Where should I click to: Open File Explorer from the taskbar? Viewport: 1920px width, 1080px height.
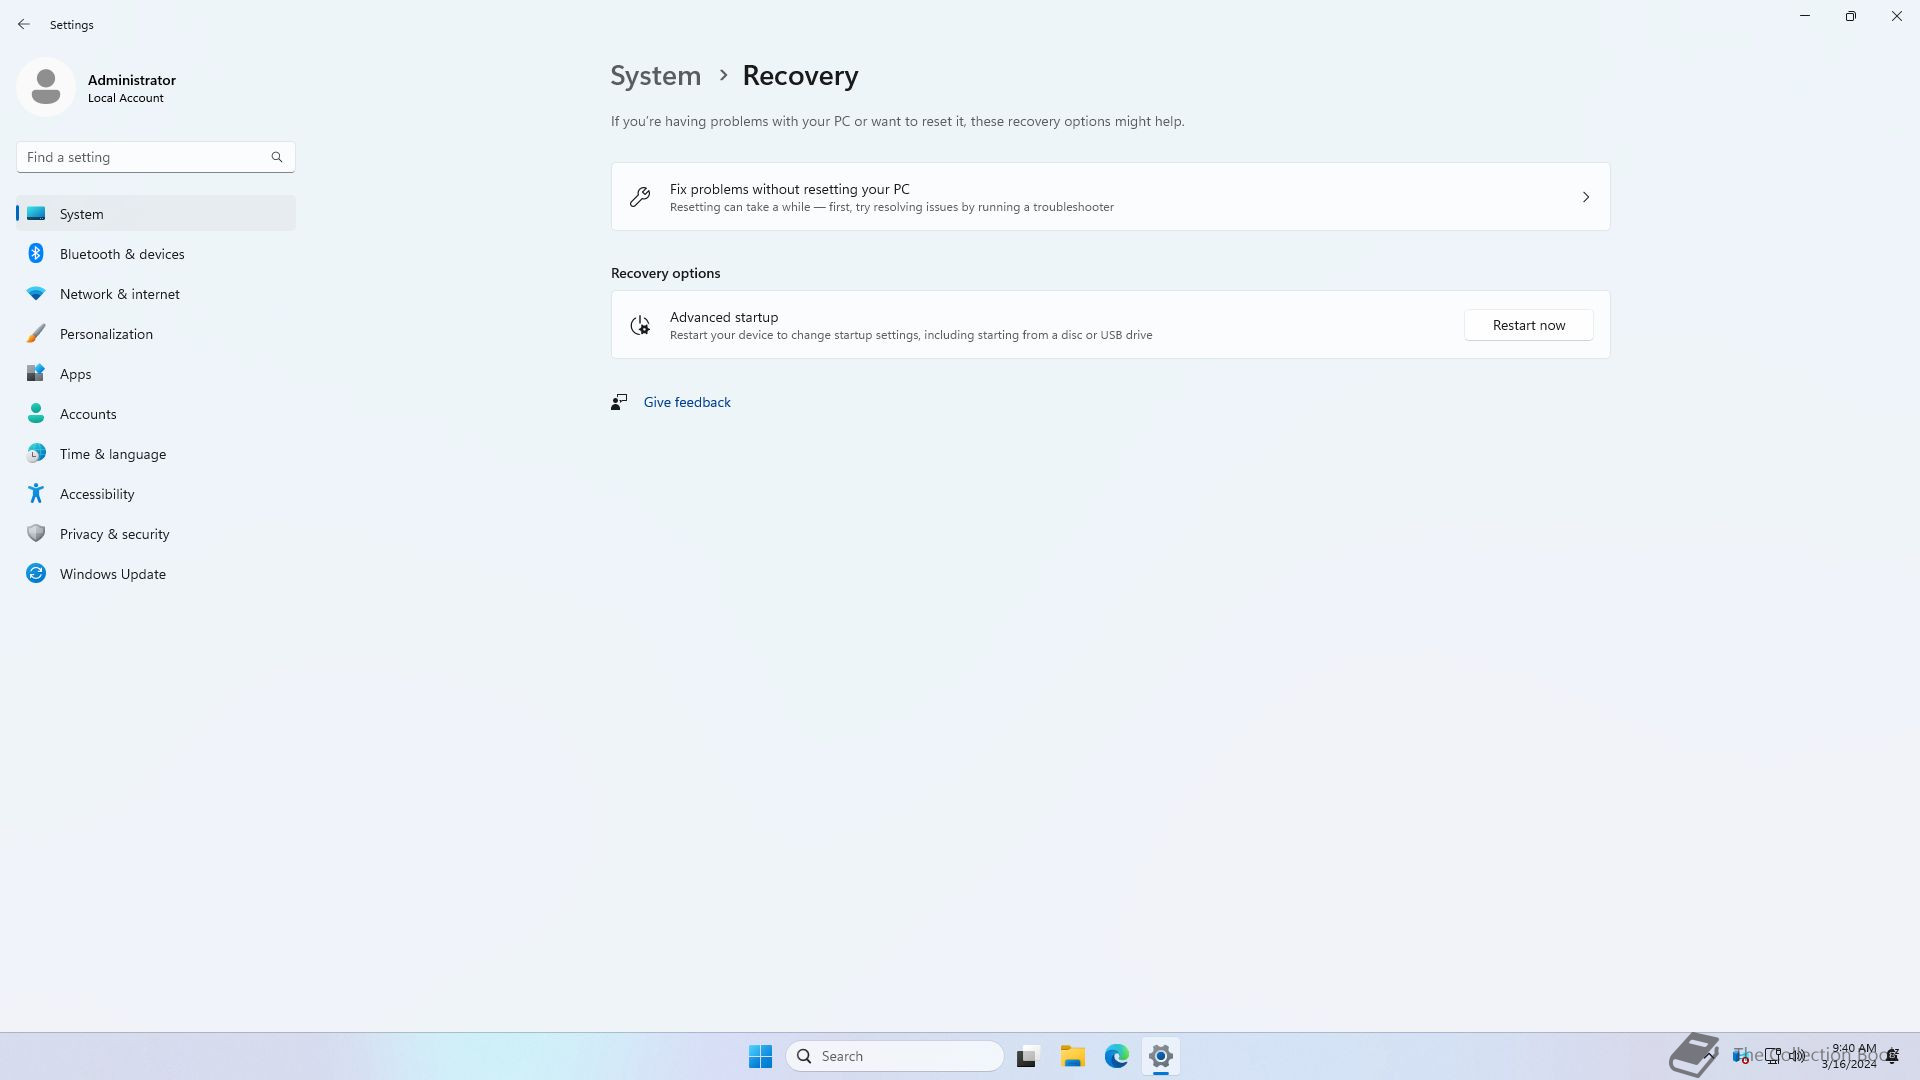1072,1056
